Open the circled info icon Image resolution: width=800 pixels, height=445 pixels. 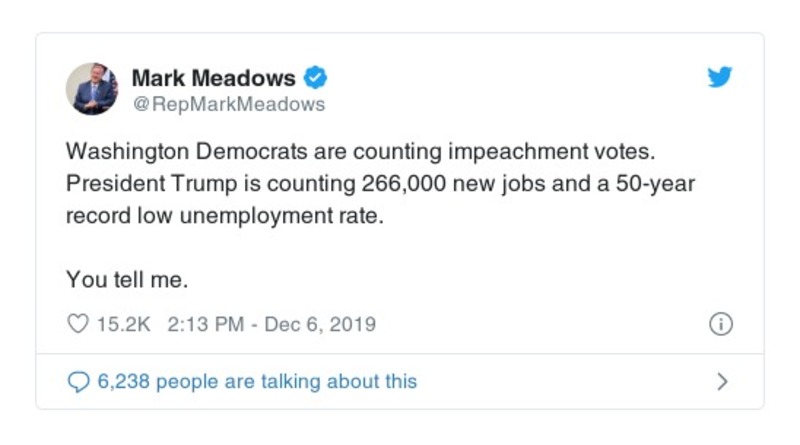720,324
